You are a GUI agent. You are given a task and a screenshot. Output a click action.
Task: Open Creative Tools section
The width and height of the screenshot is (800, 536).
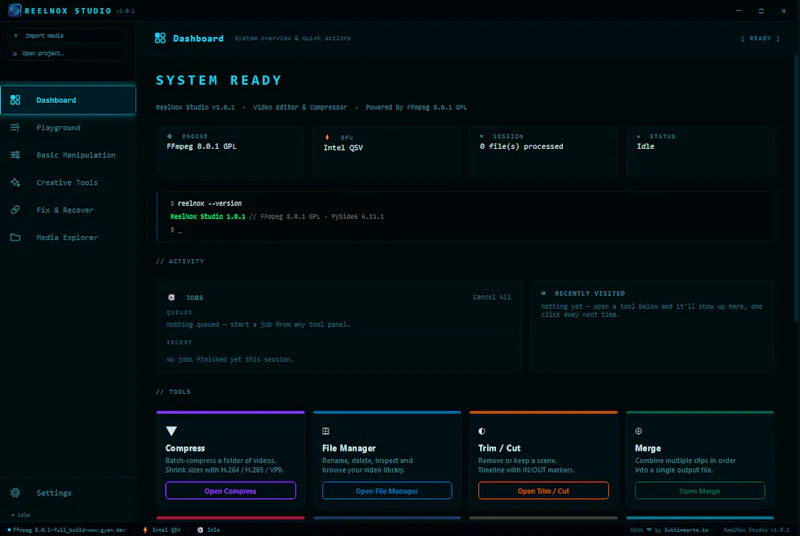point(68,182)
